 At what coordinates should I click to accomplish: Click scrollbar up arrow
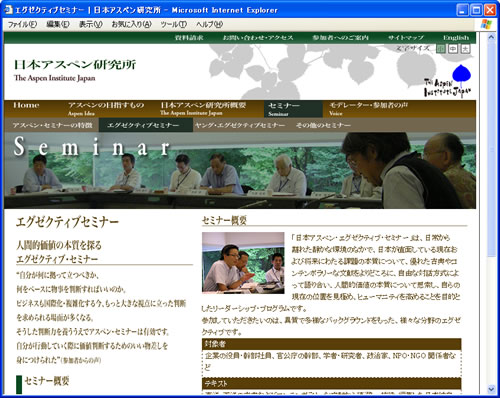click(x=491, y=37)
